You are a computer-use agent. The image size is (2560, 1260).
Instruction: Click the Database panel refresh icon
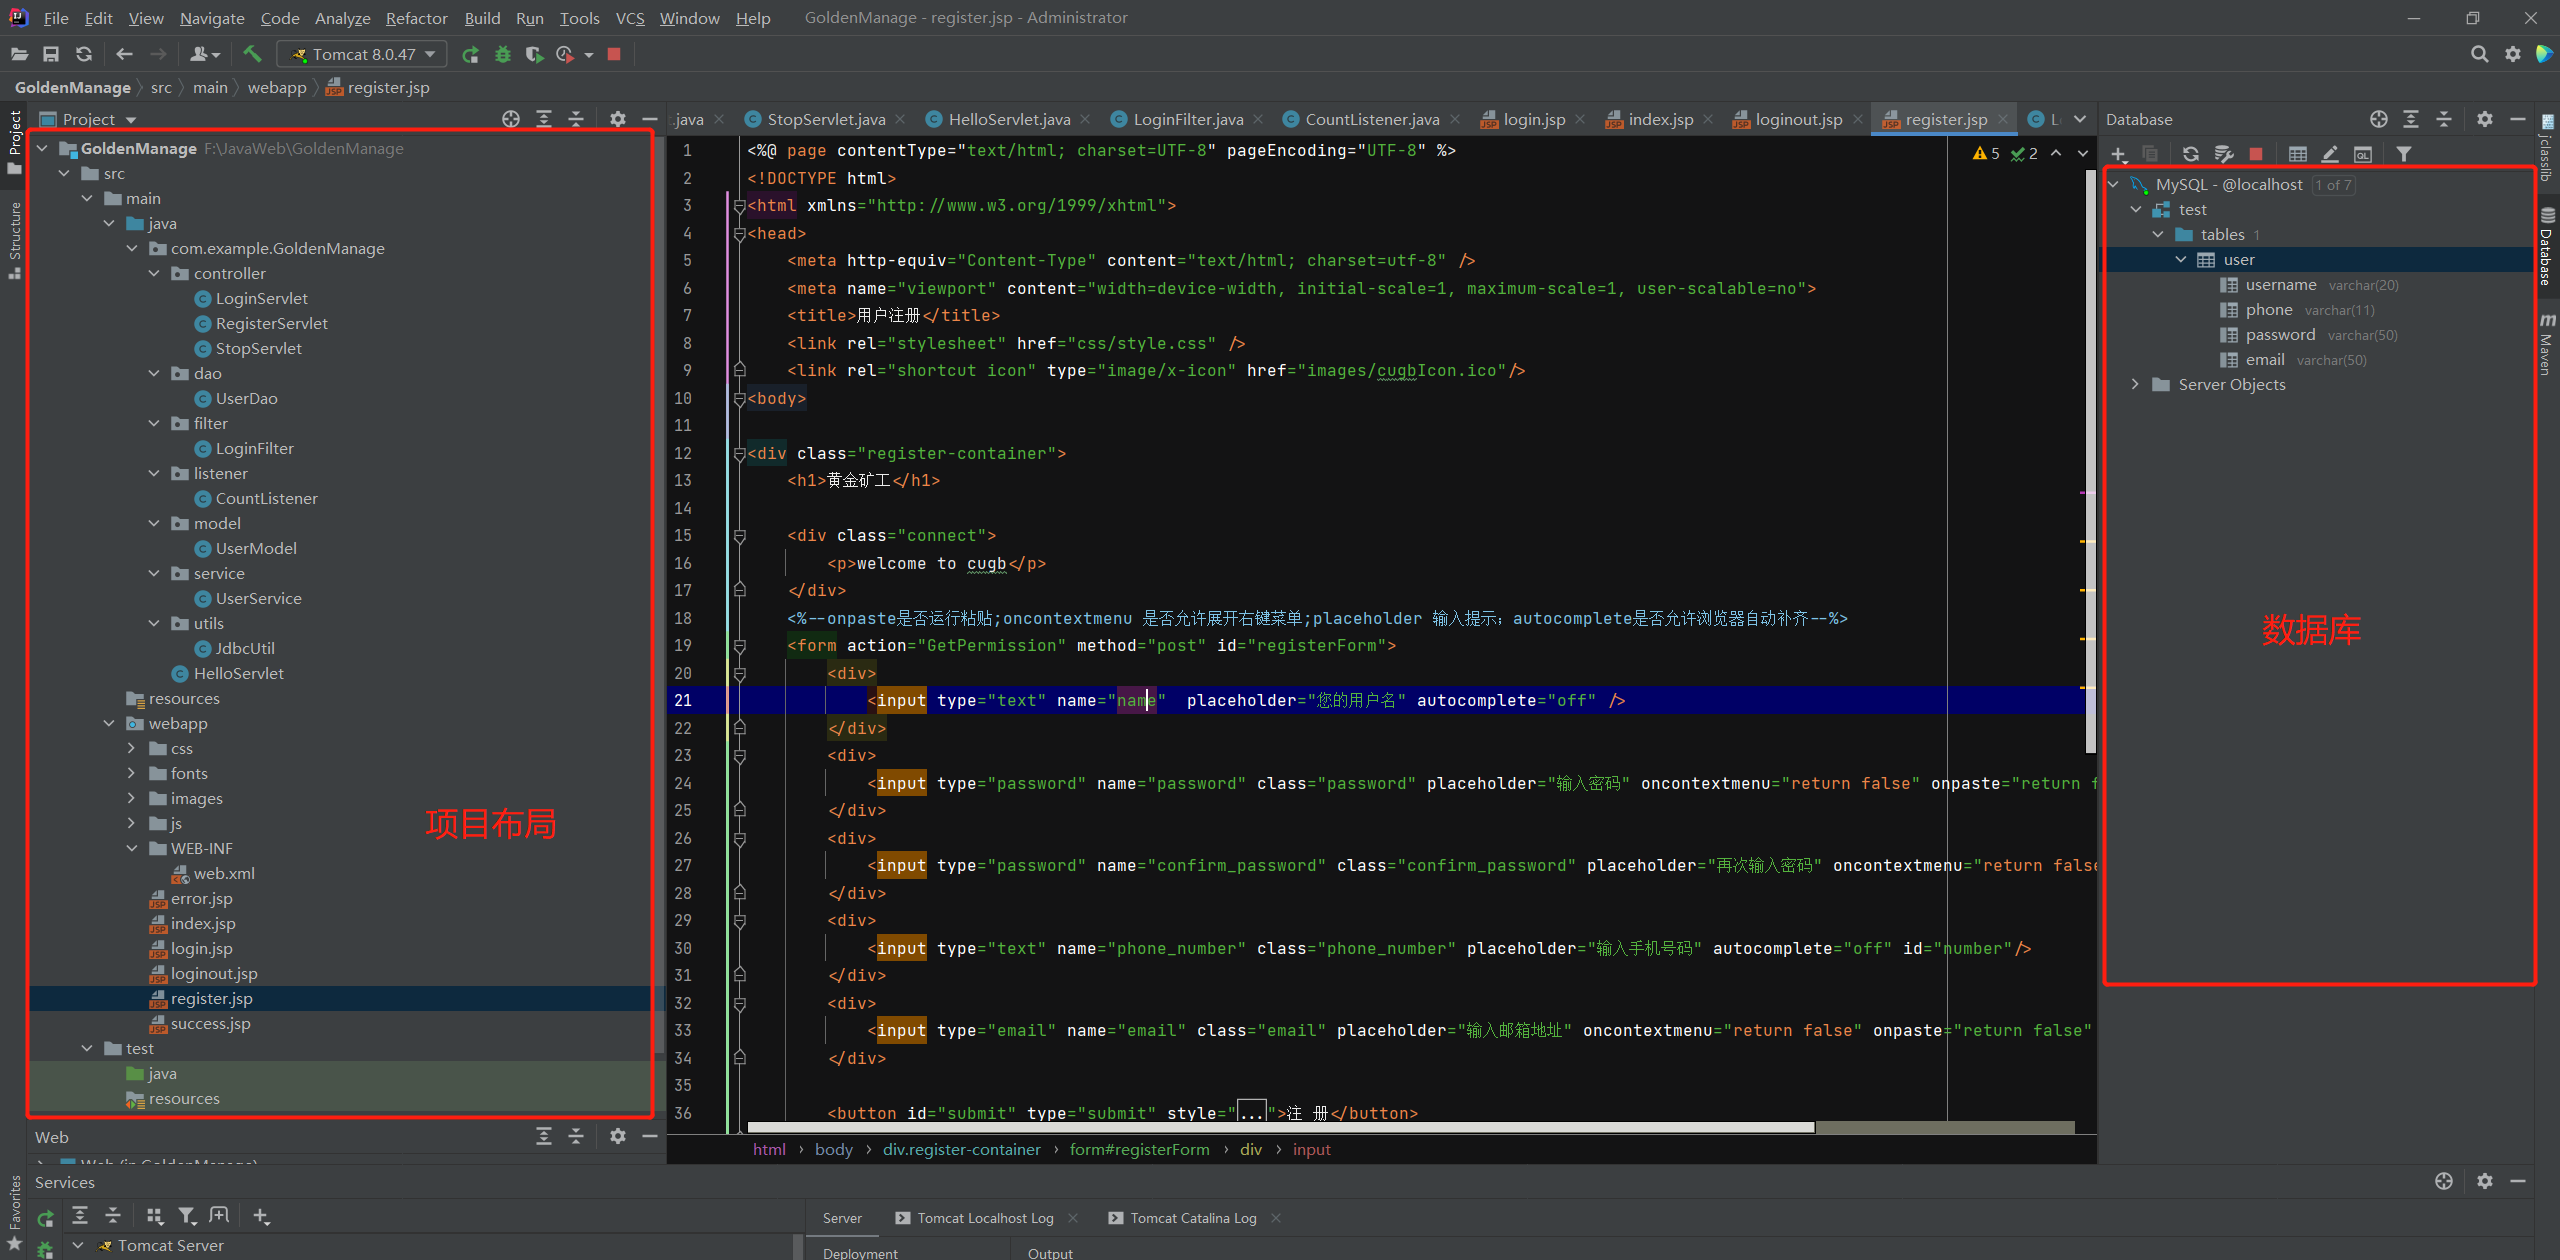point(2190,154)
